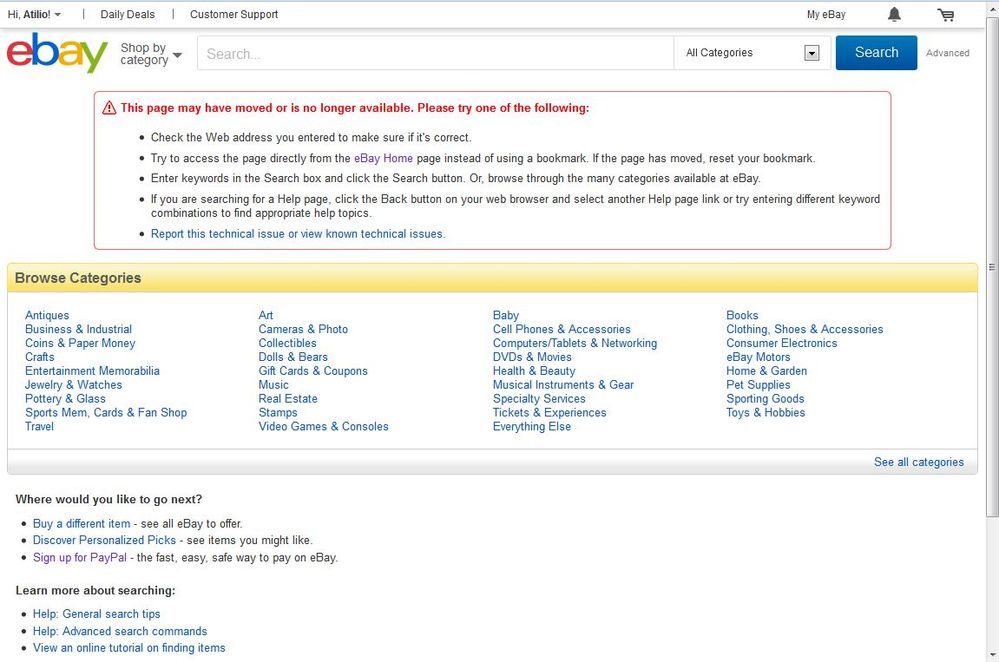Open Consumer Electronics category
999x662 pixels.
click(782, 343)
